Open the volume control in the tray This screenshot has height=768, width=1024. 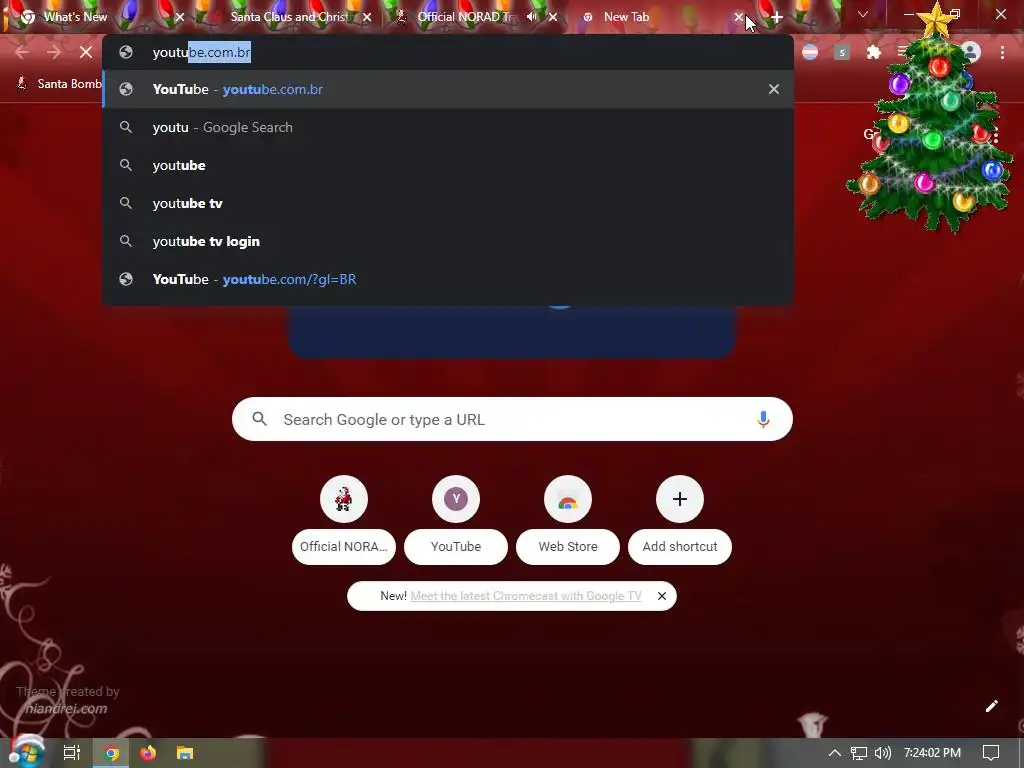tap(882, 753)
